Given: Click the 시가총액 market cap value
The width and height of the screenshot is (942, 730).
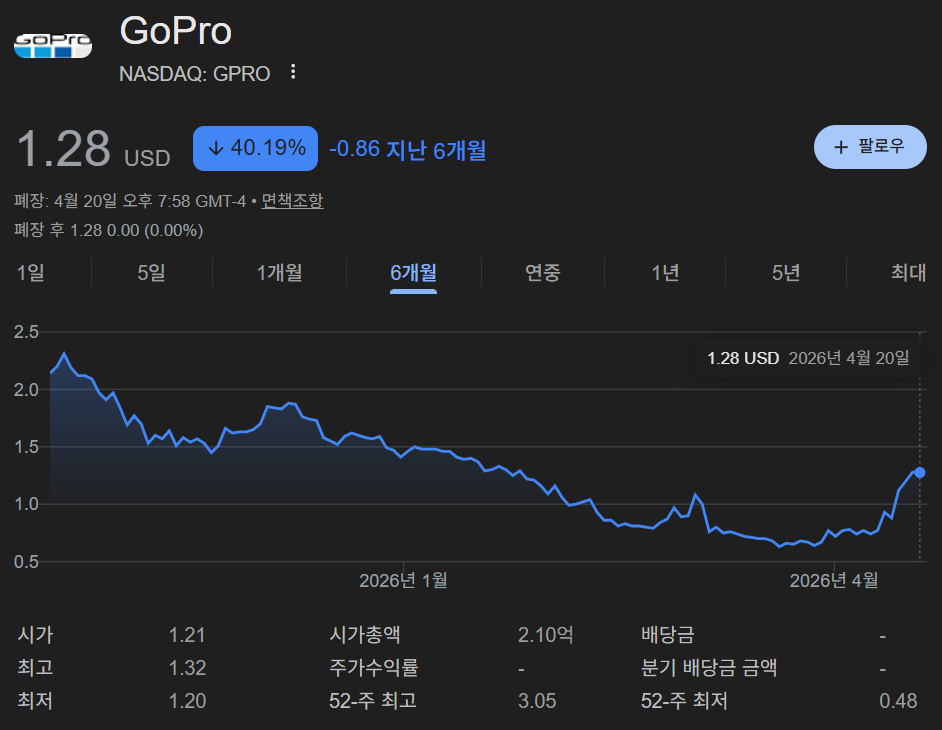Looking at the screenshot, I should [x=545, y=635].
